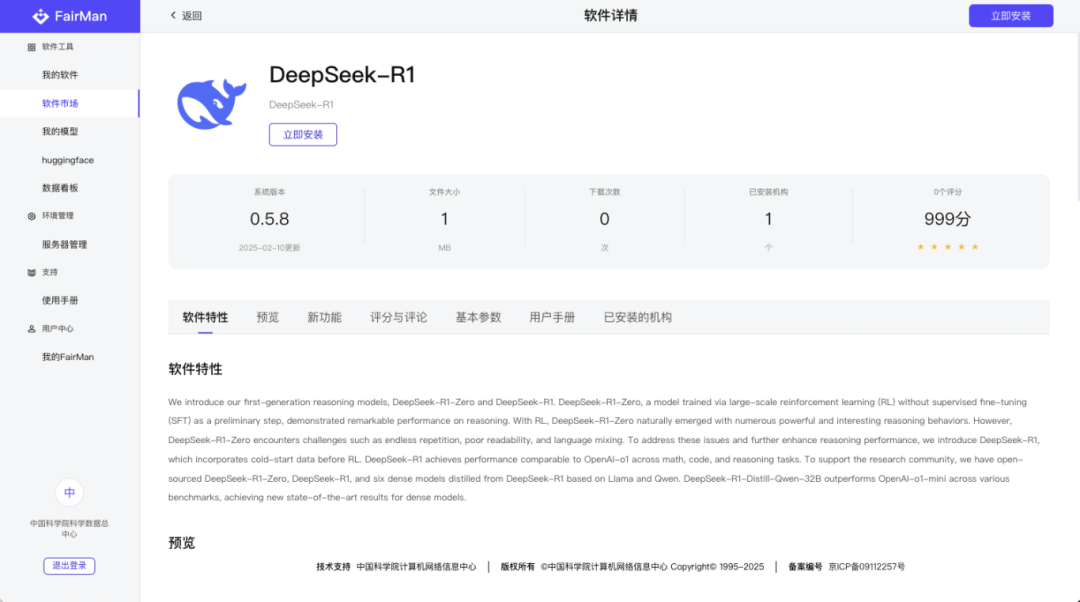1080x602 pixels.
Task: Open 服务器管理 sidebar item
Action: (64, 245)
